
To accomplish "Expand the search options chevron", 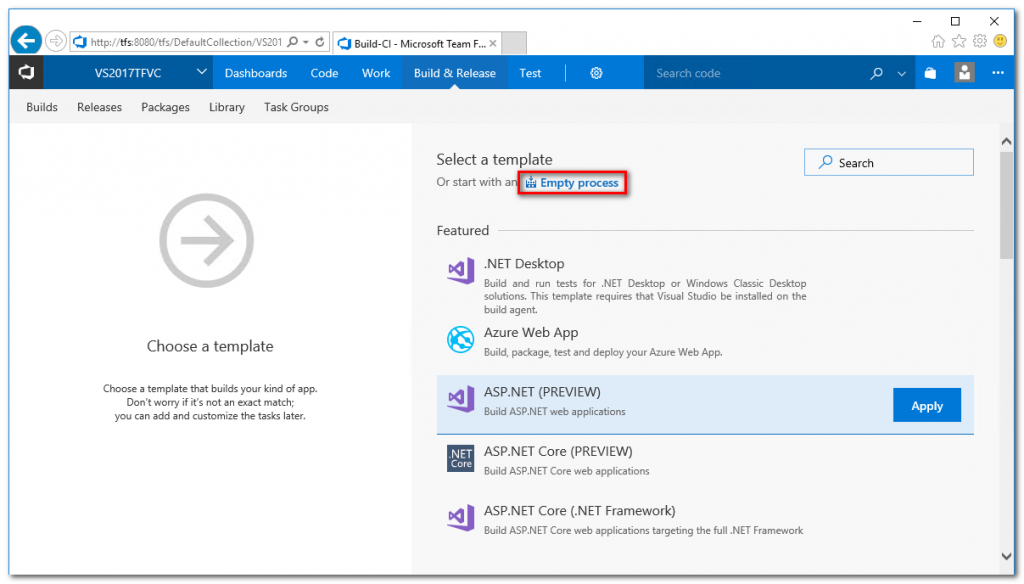I will click(902, 74).
